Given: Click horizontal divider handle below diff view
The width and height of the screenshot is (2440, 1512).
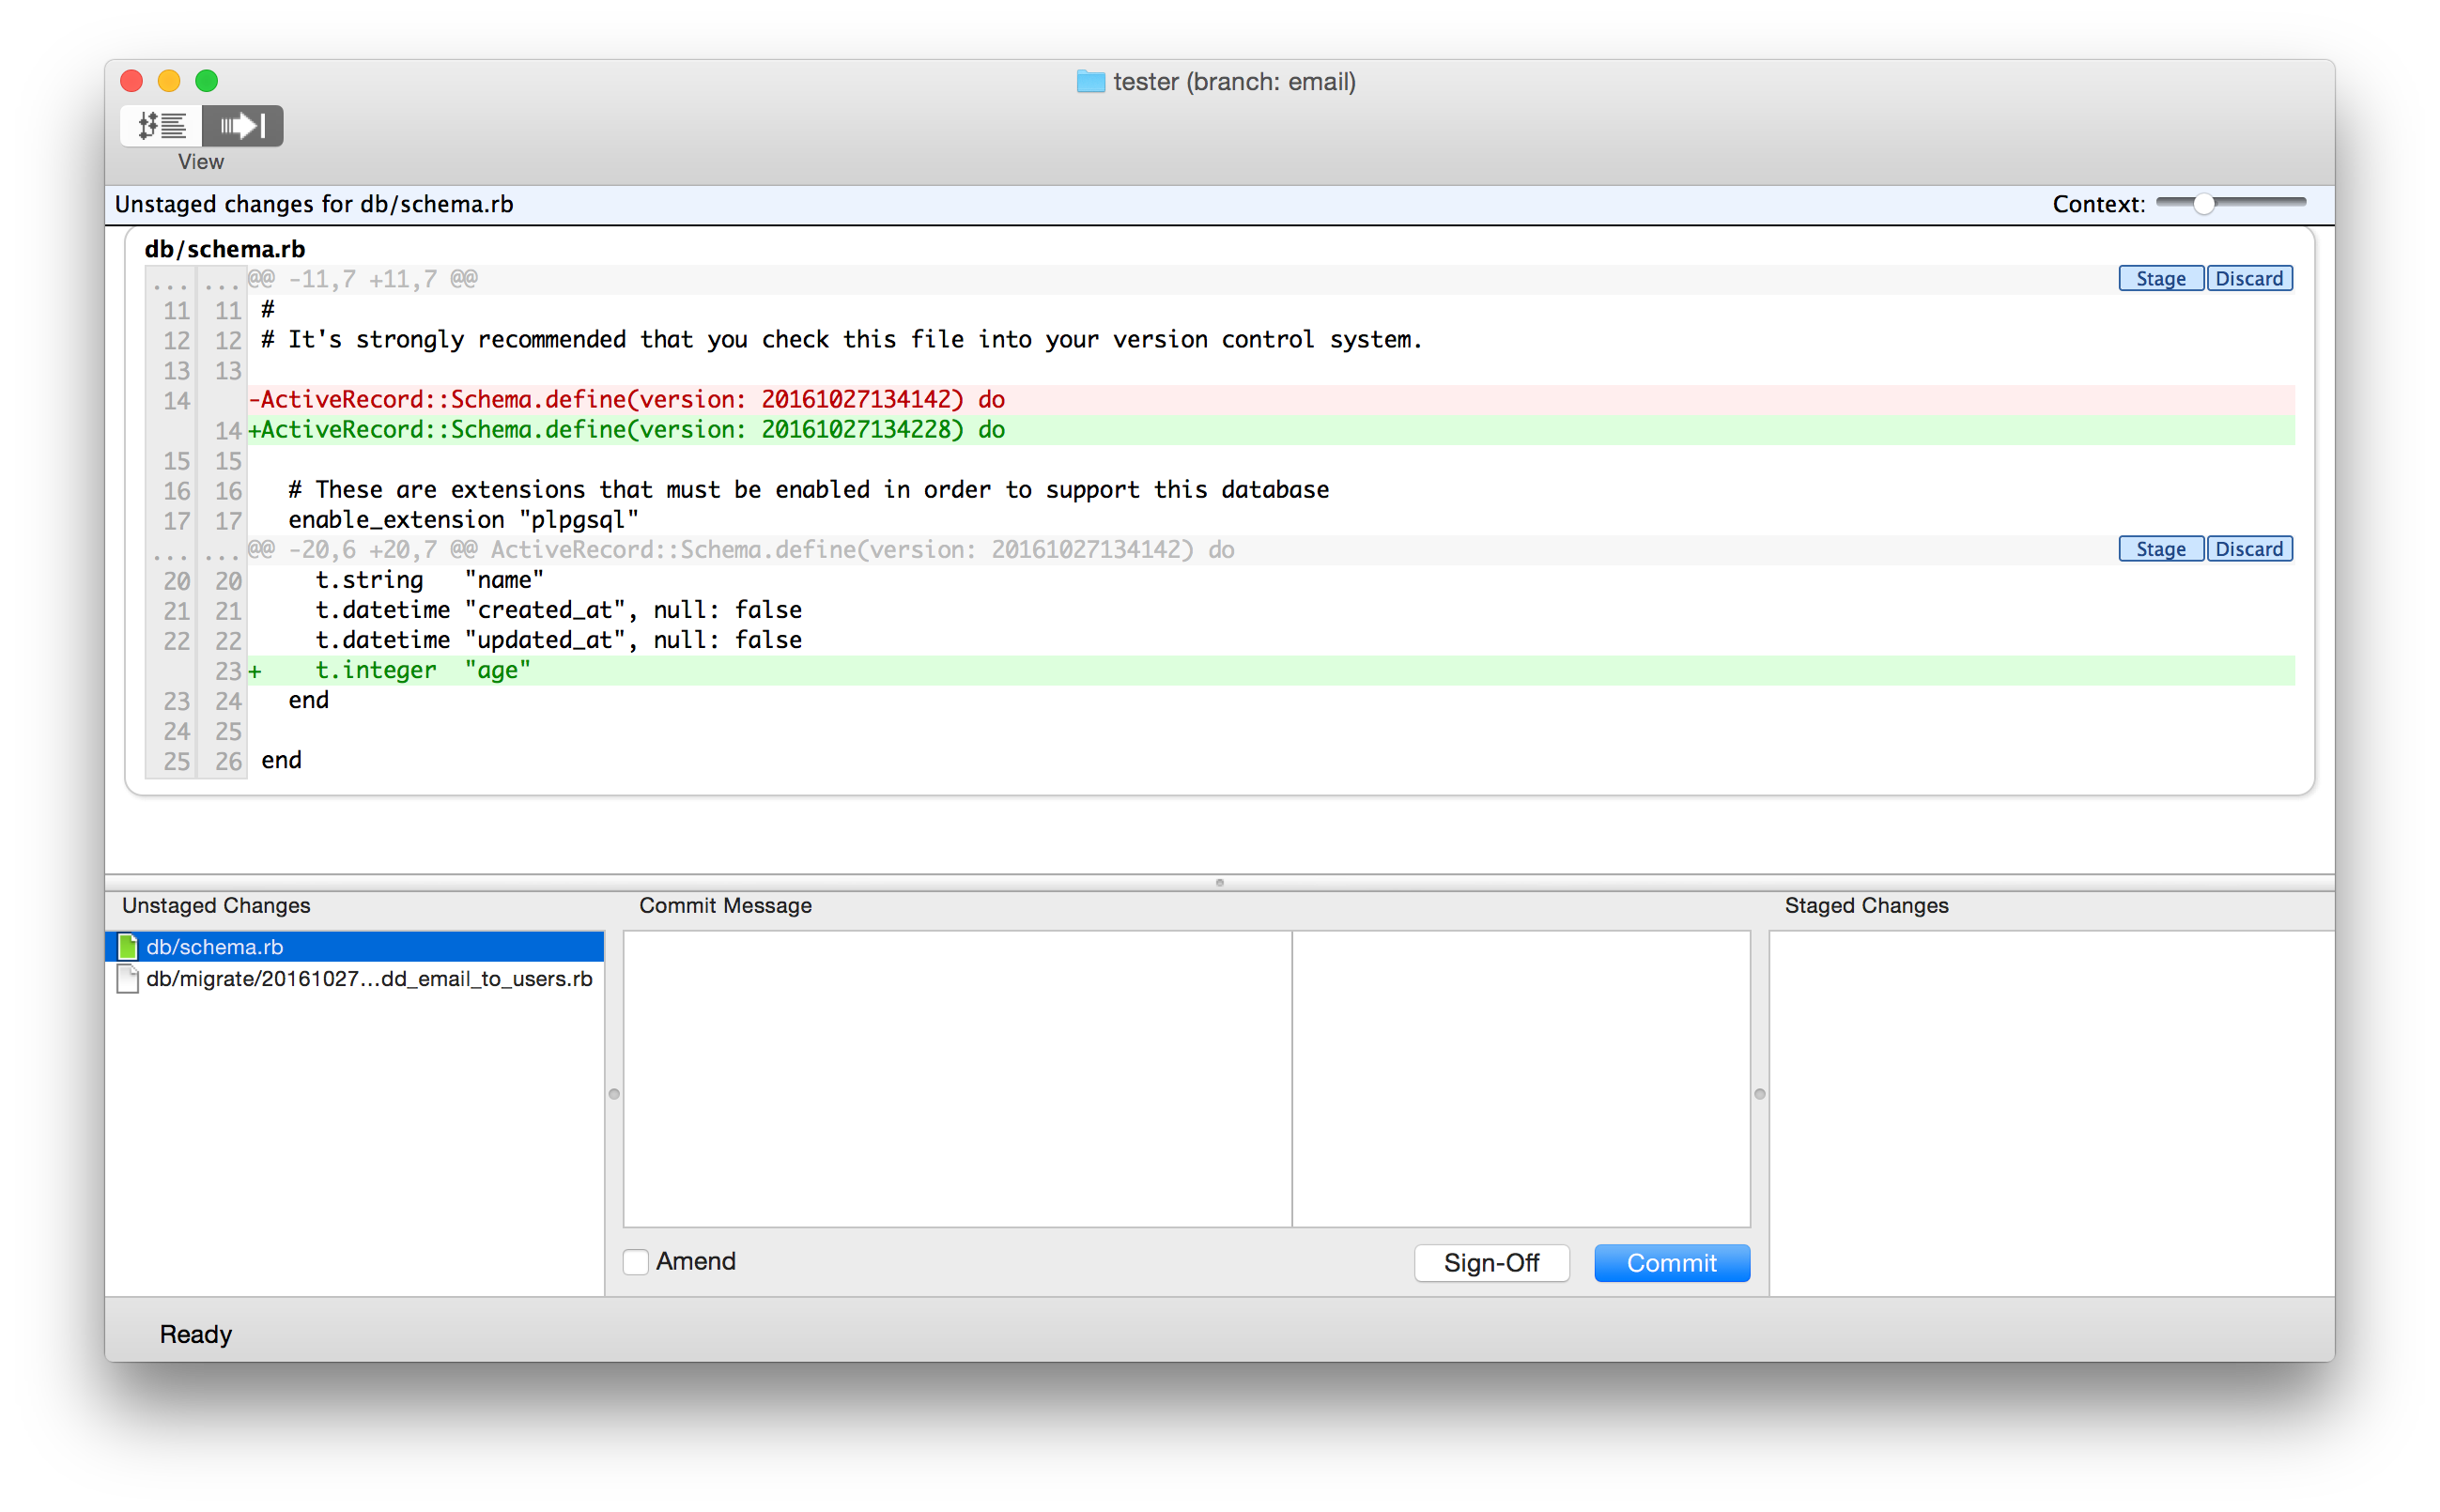Looking at the screenshot, I should pos(1219,883).
